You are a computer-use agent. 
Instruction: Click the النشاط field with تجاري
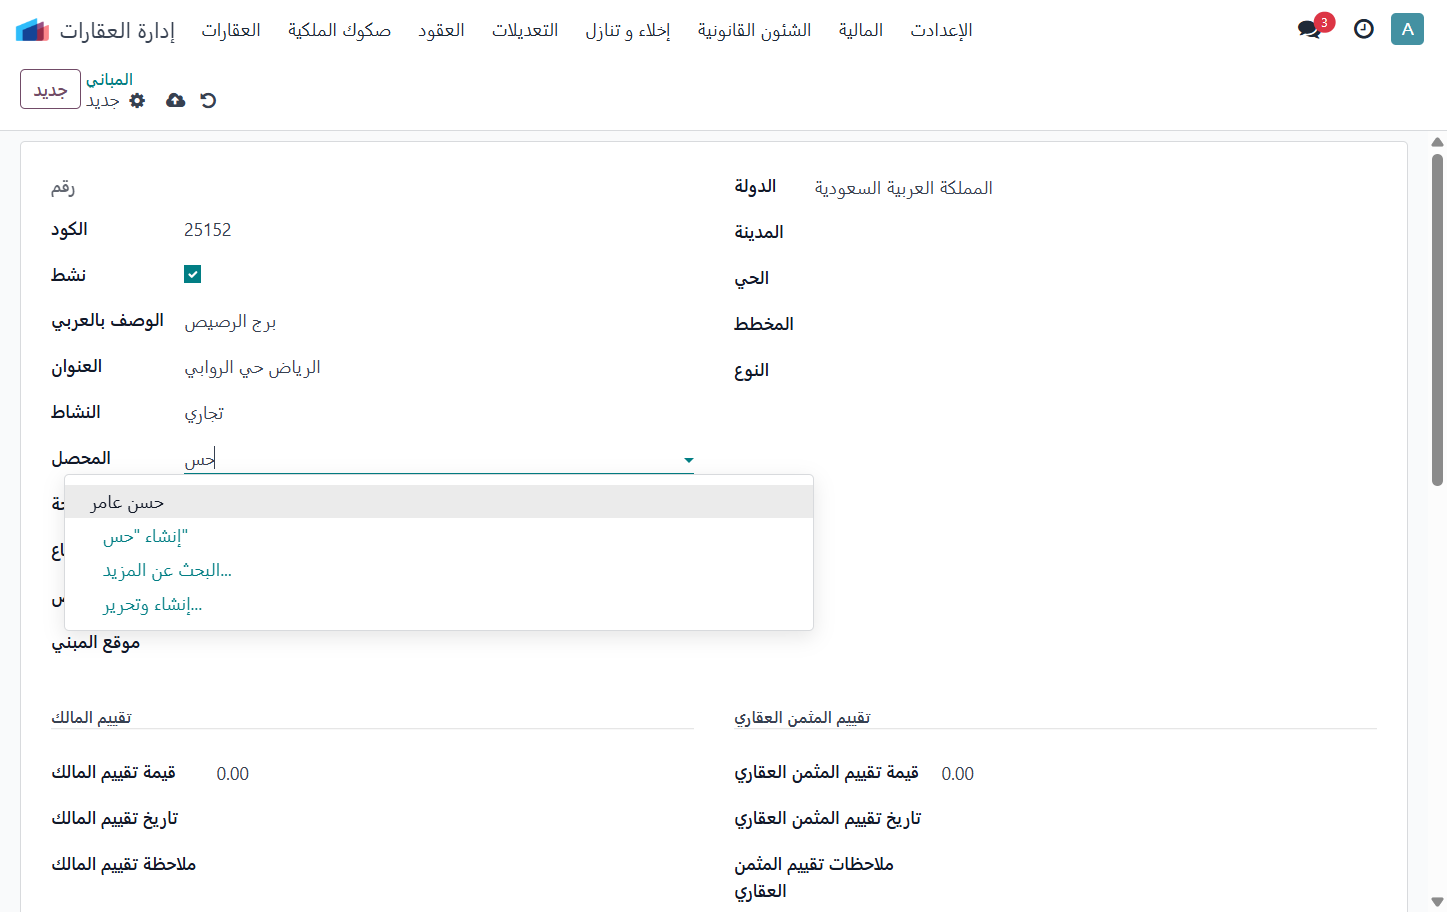click(x=438, y=414)
